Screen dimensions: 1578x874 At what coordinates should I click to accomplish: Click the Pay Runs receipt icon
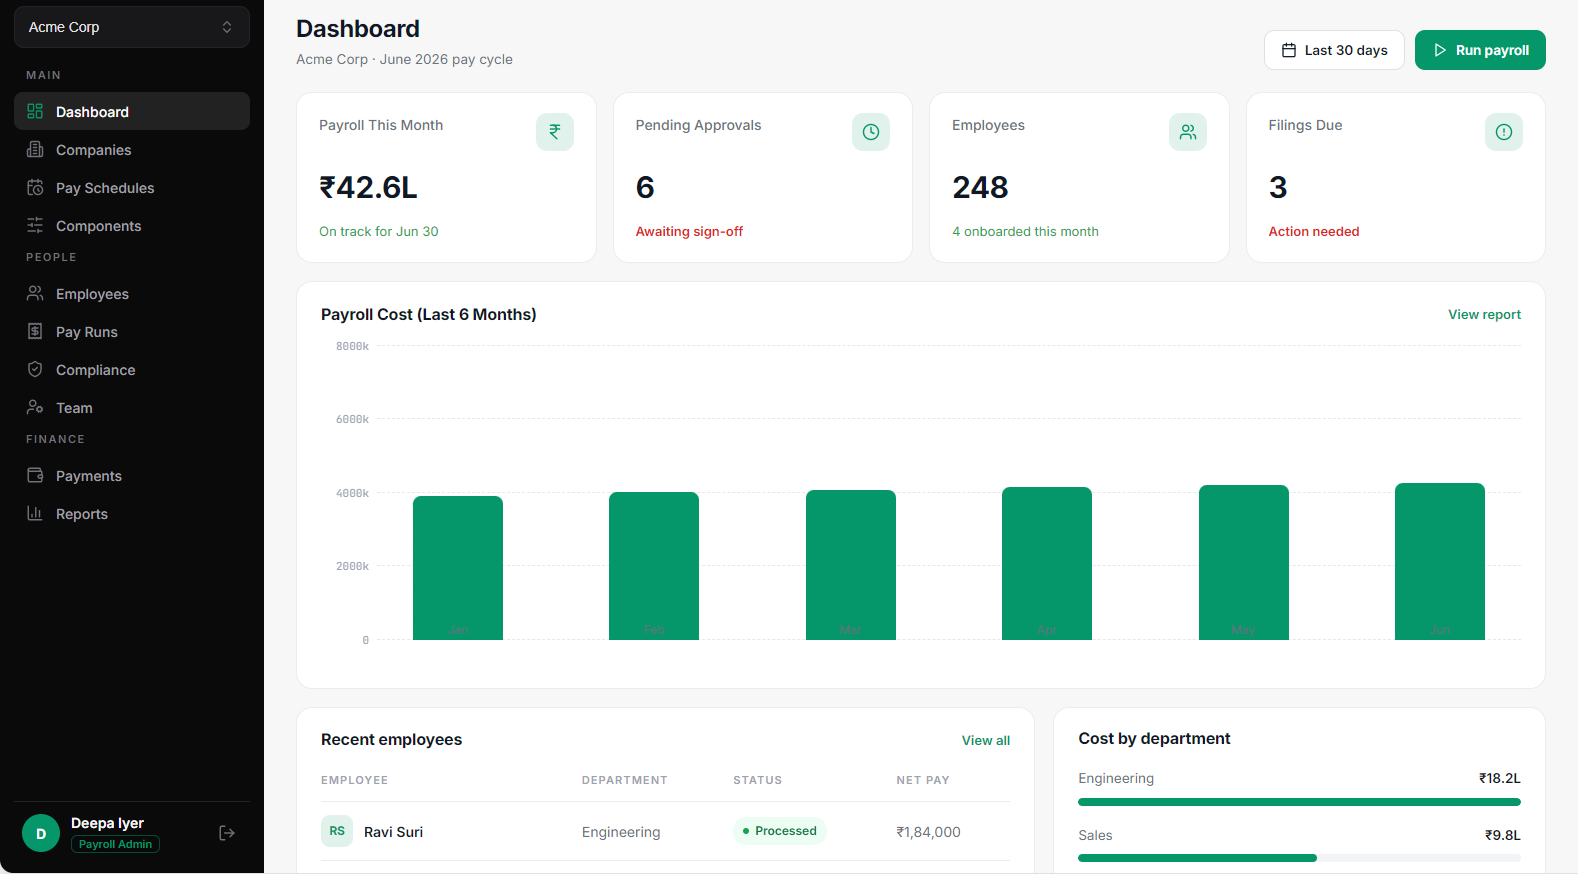tap(35, 331)
